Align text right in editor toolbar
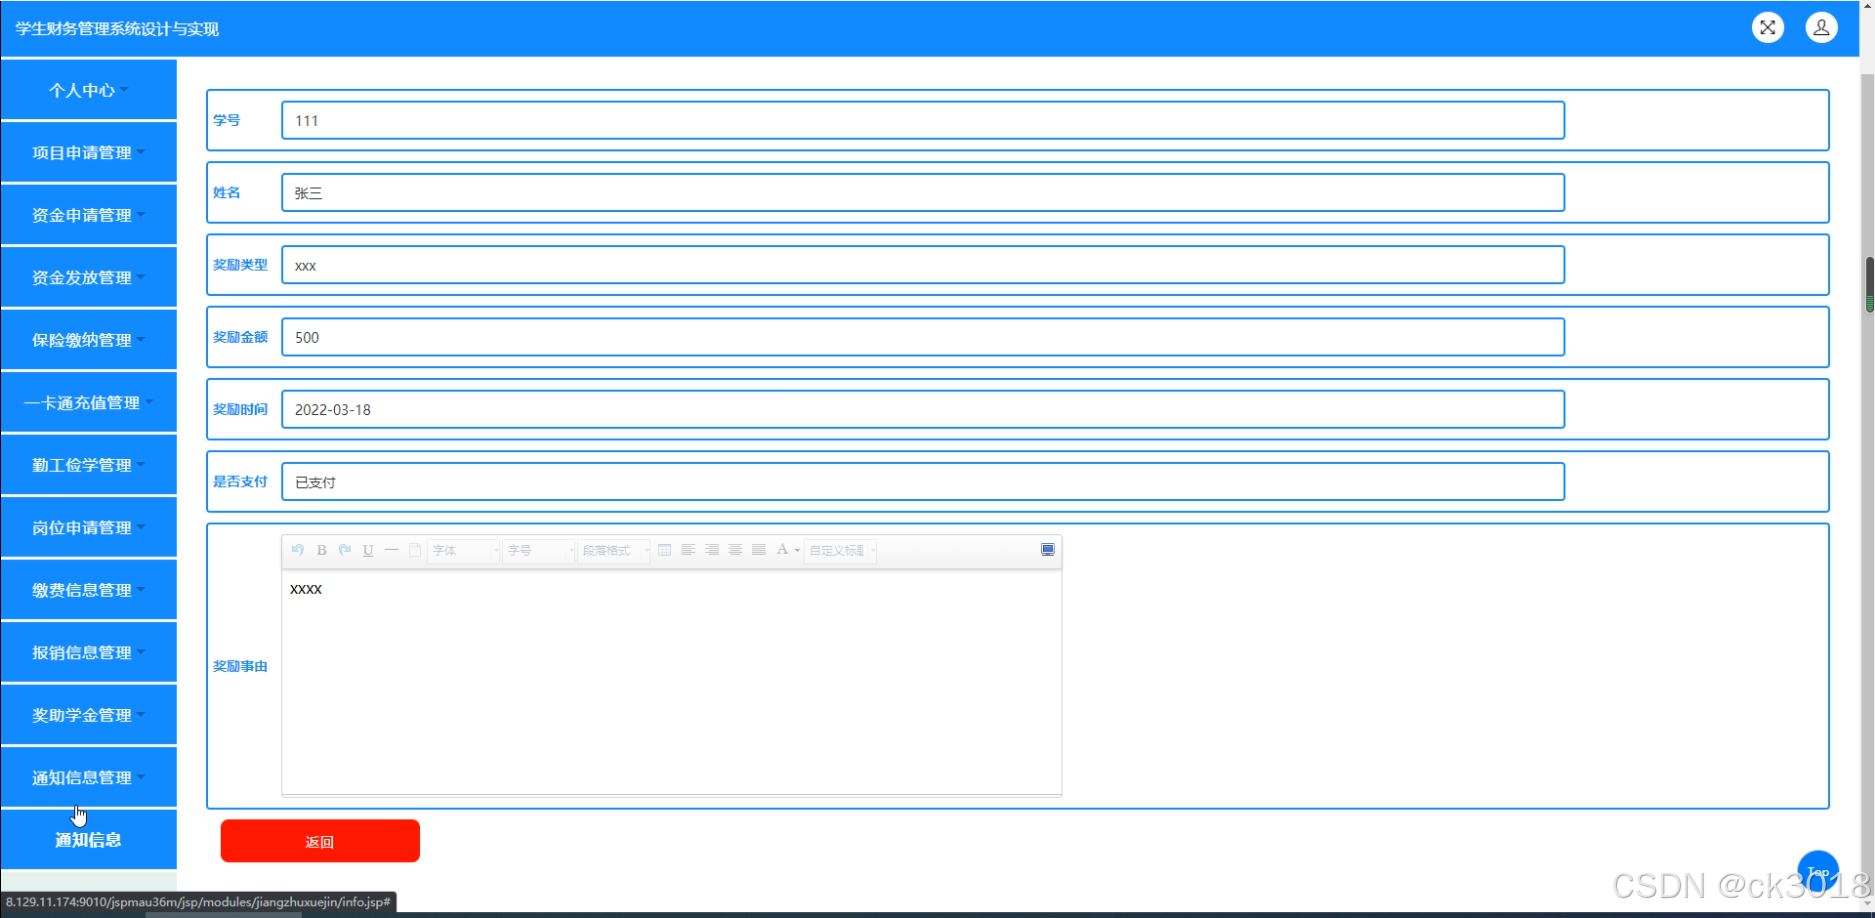 point(712,550)
